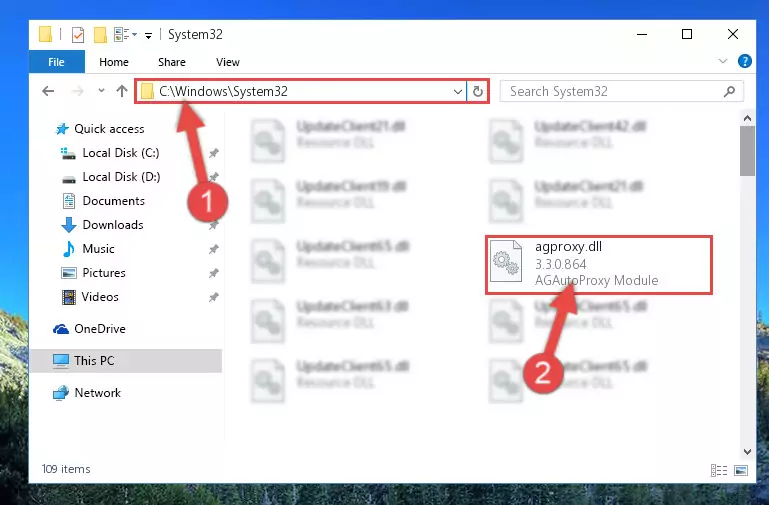Click the Forward navigation arrow
This screenshot has height=505, width=769.
[x=77, y=91]
